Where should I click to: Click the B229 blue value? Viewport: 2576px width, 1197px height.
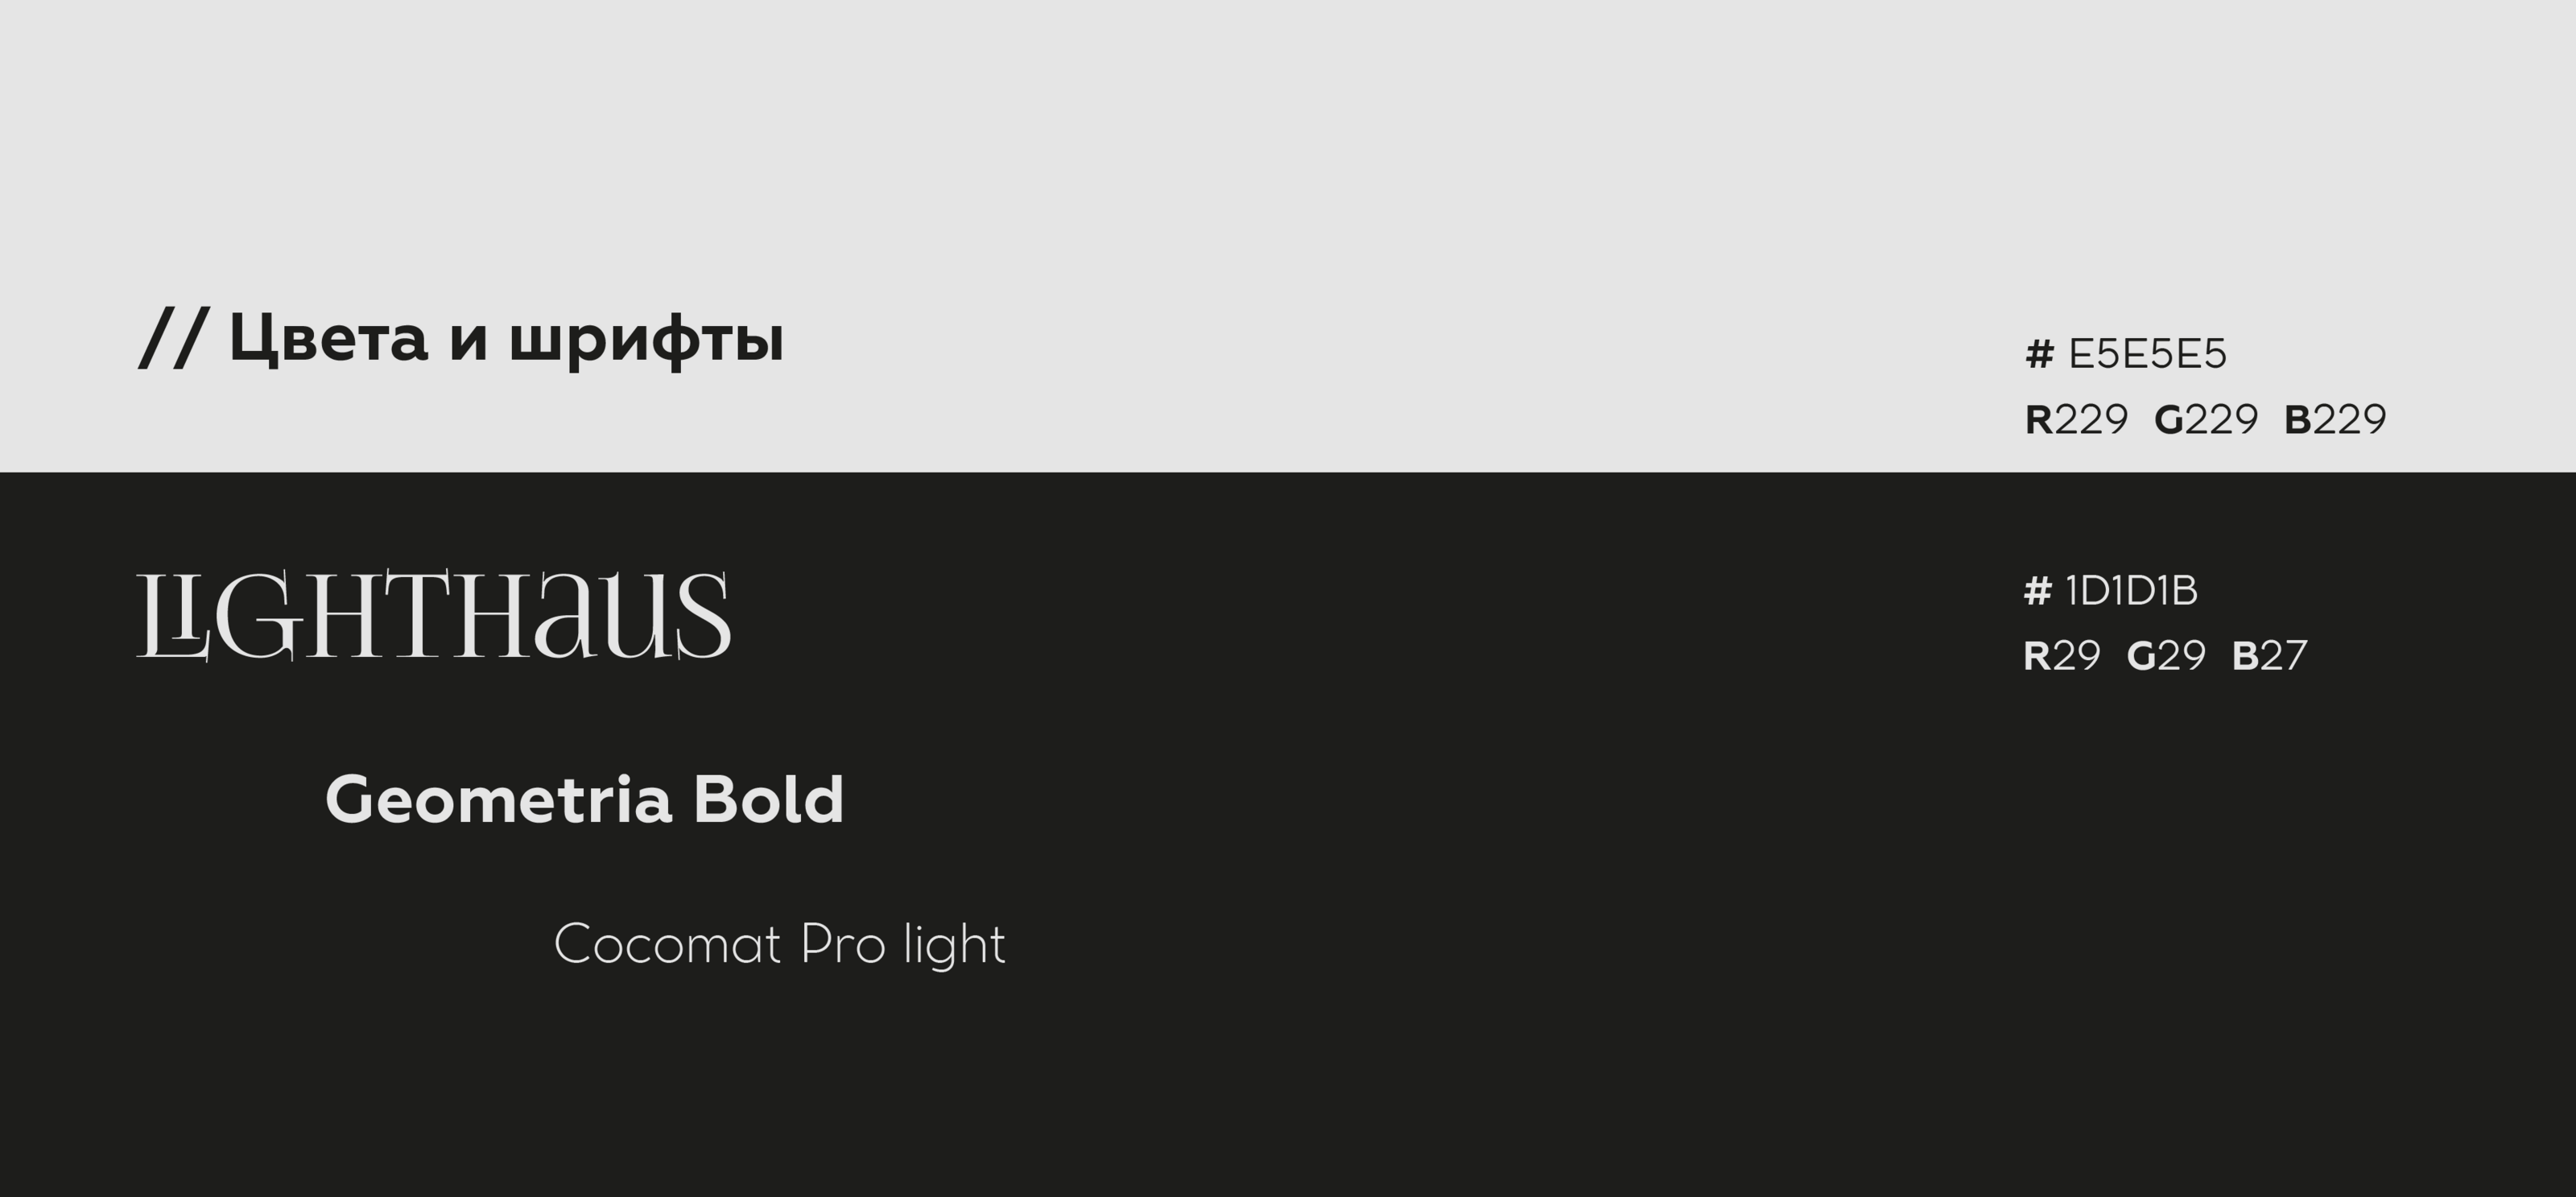[x=2335, y=419]
